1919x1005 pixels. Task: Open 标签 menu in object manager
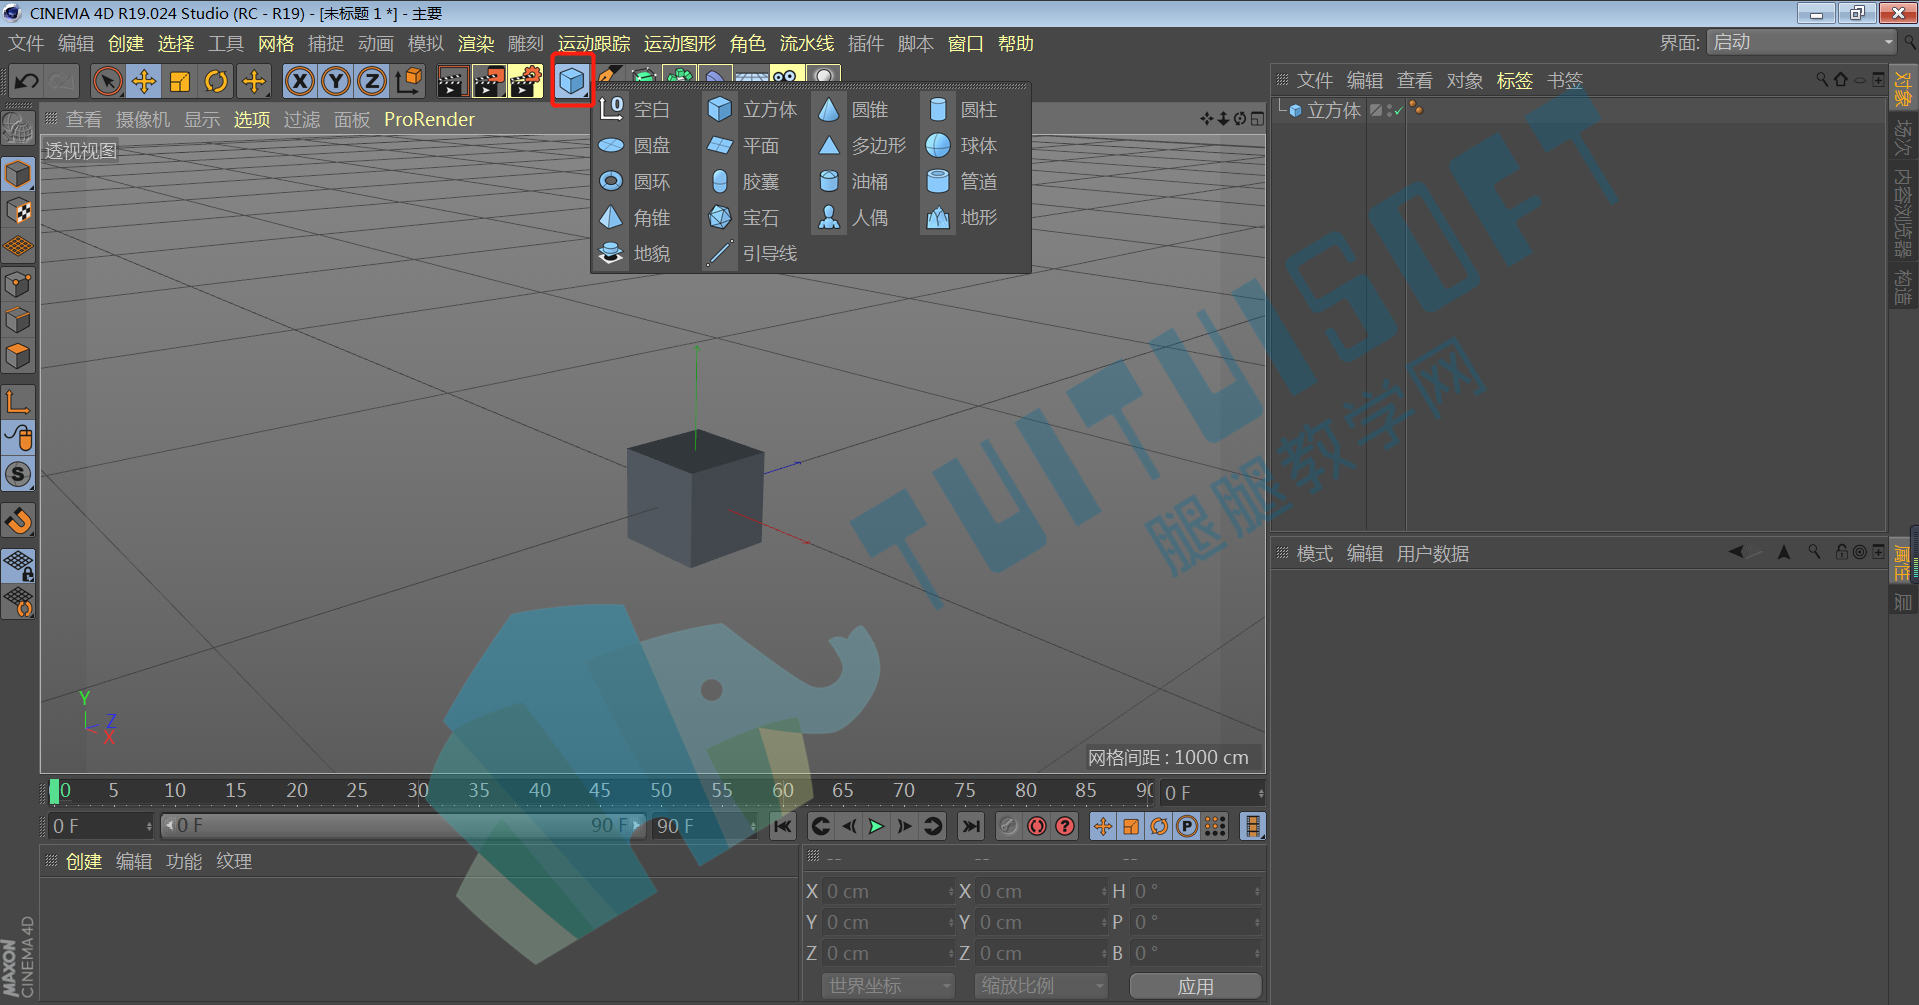(x=1514, y=80)
